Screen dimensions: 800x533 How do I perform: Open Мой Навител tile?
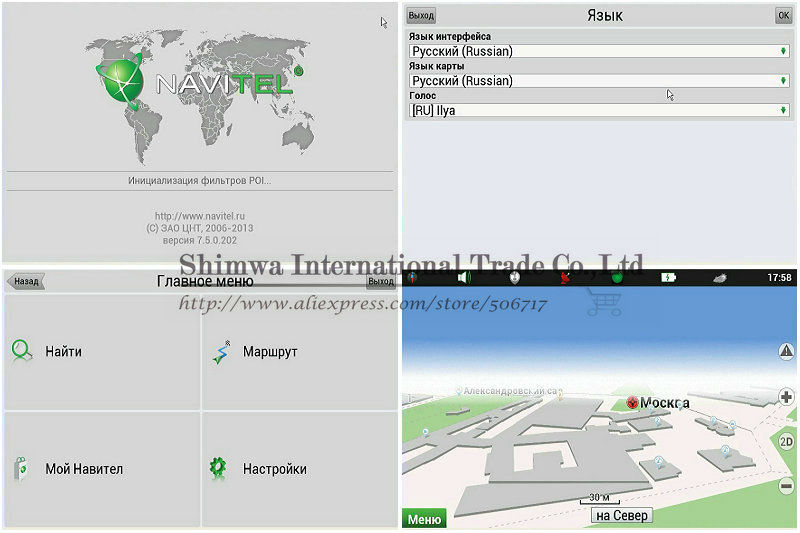(102, 469)
